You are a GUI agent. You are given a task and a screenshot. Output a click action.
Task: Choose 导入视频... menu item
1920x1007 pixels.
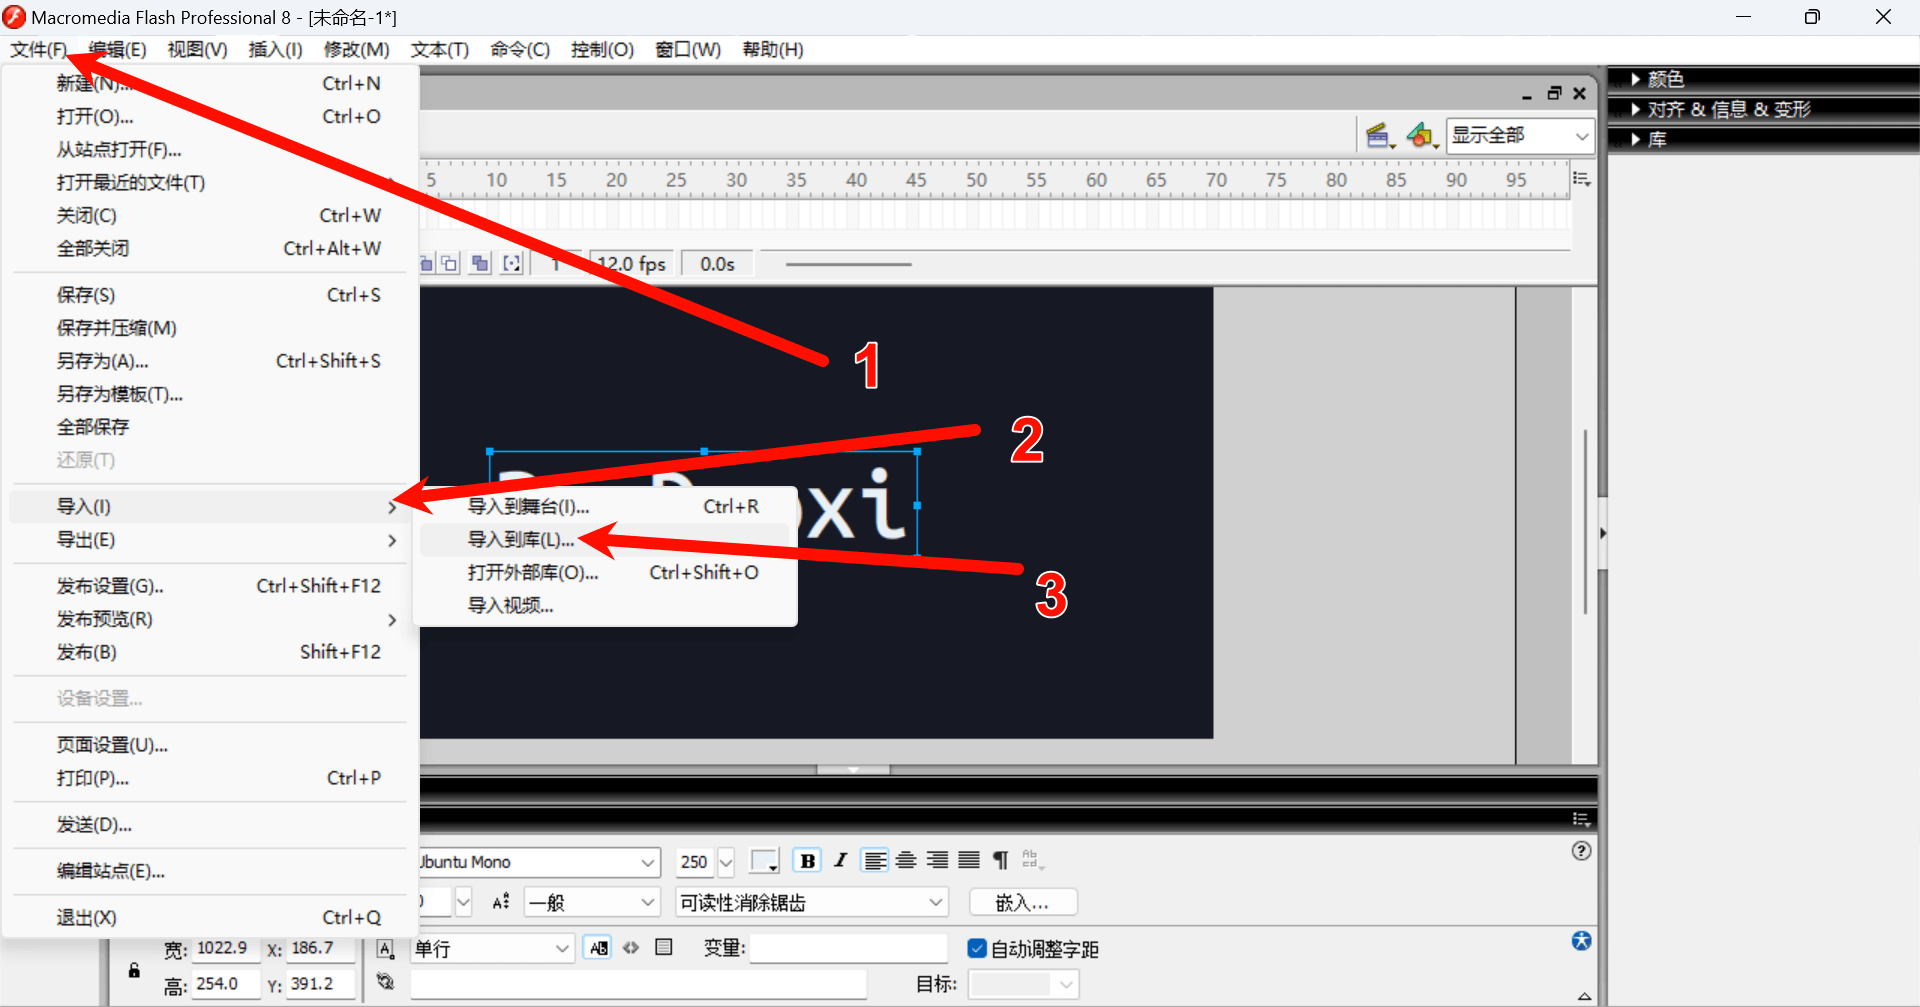pyautogui.click(x=605, y=606)
